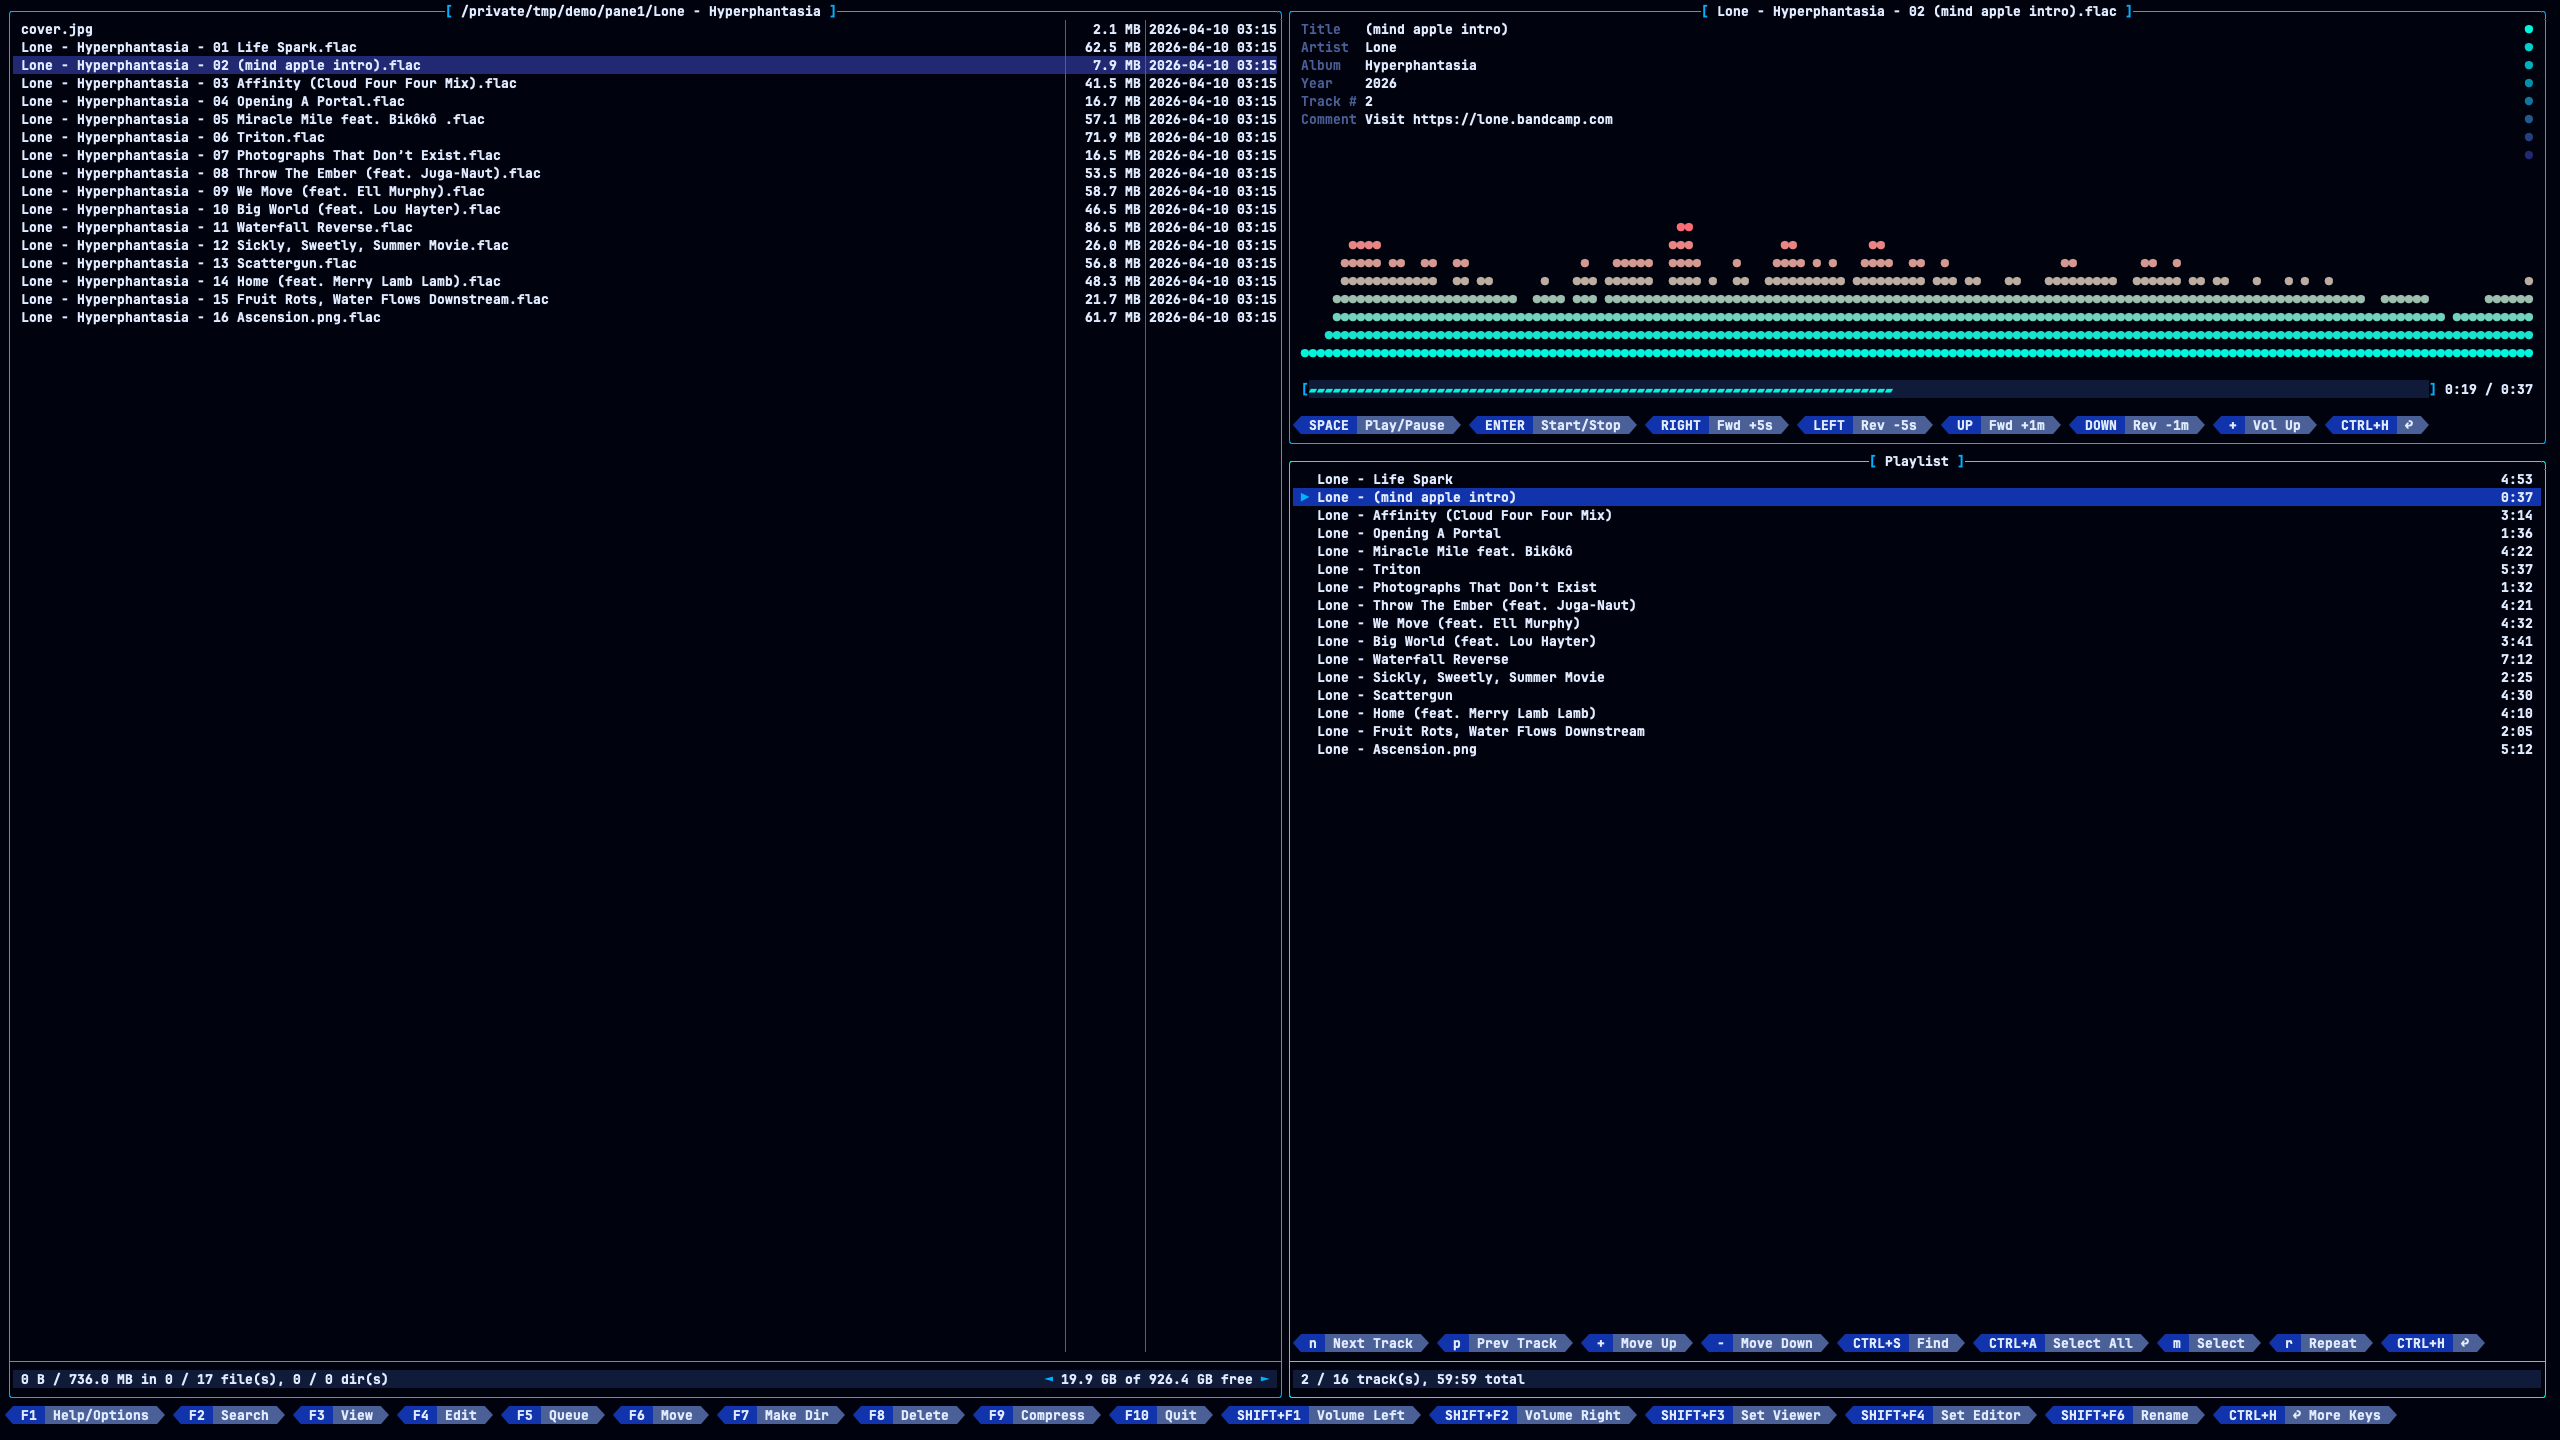Click the F9 Compress key
The image size is (2560, 1440).
(x=1037, y=1415)
